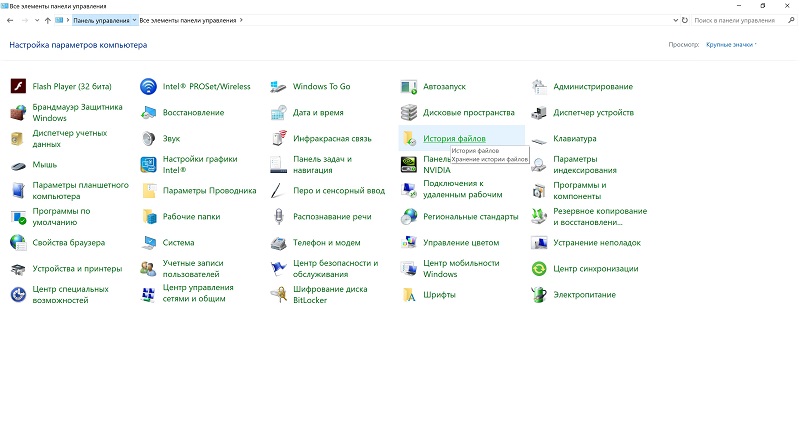
Task: Select Все элементы панели управления breadcrumb segment
Action: [188, 20]
